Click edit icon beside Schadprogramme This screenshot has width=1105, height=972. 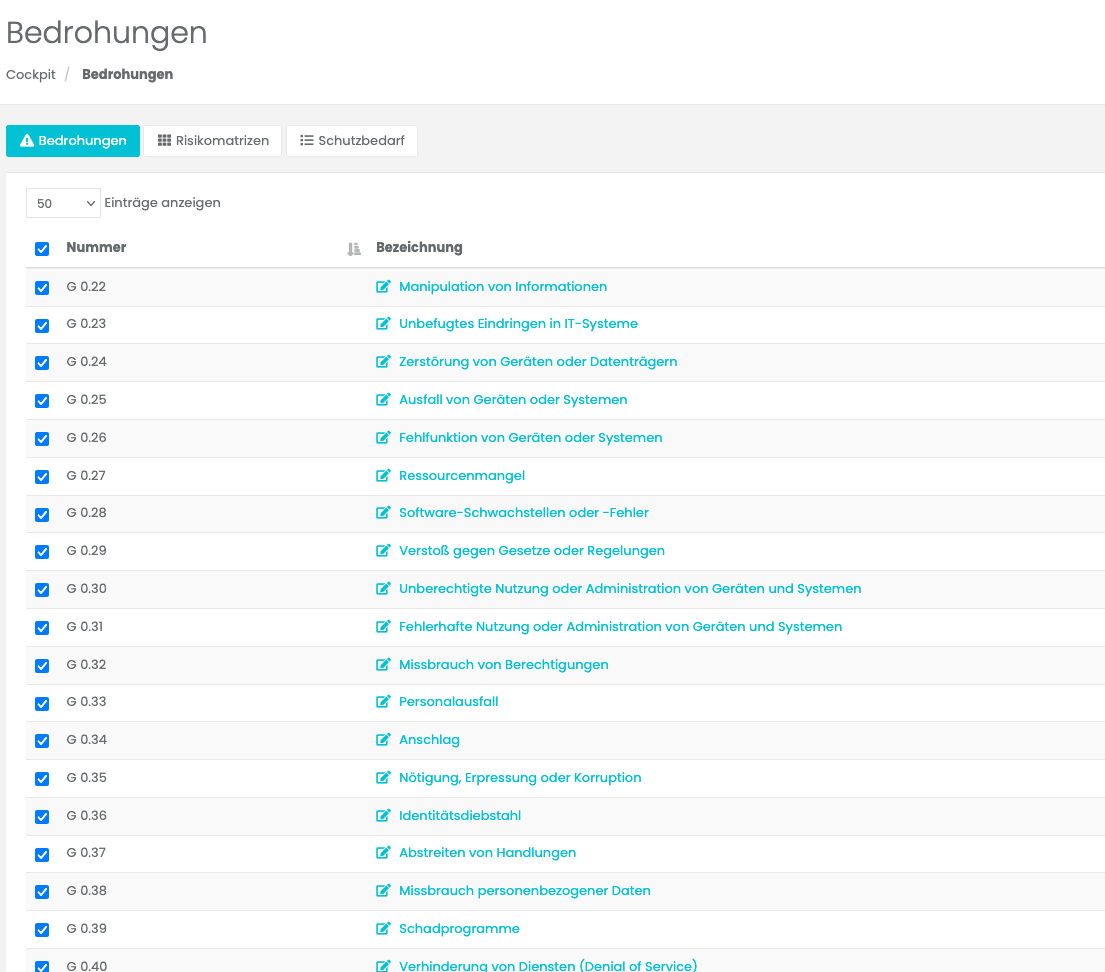click(383, 928)
